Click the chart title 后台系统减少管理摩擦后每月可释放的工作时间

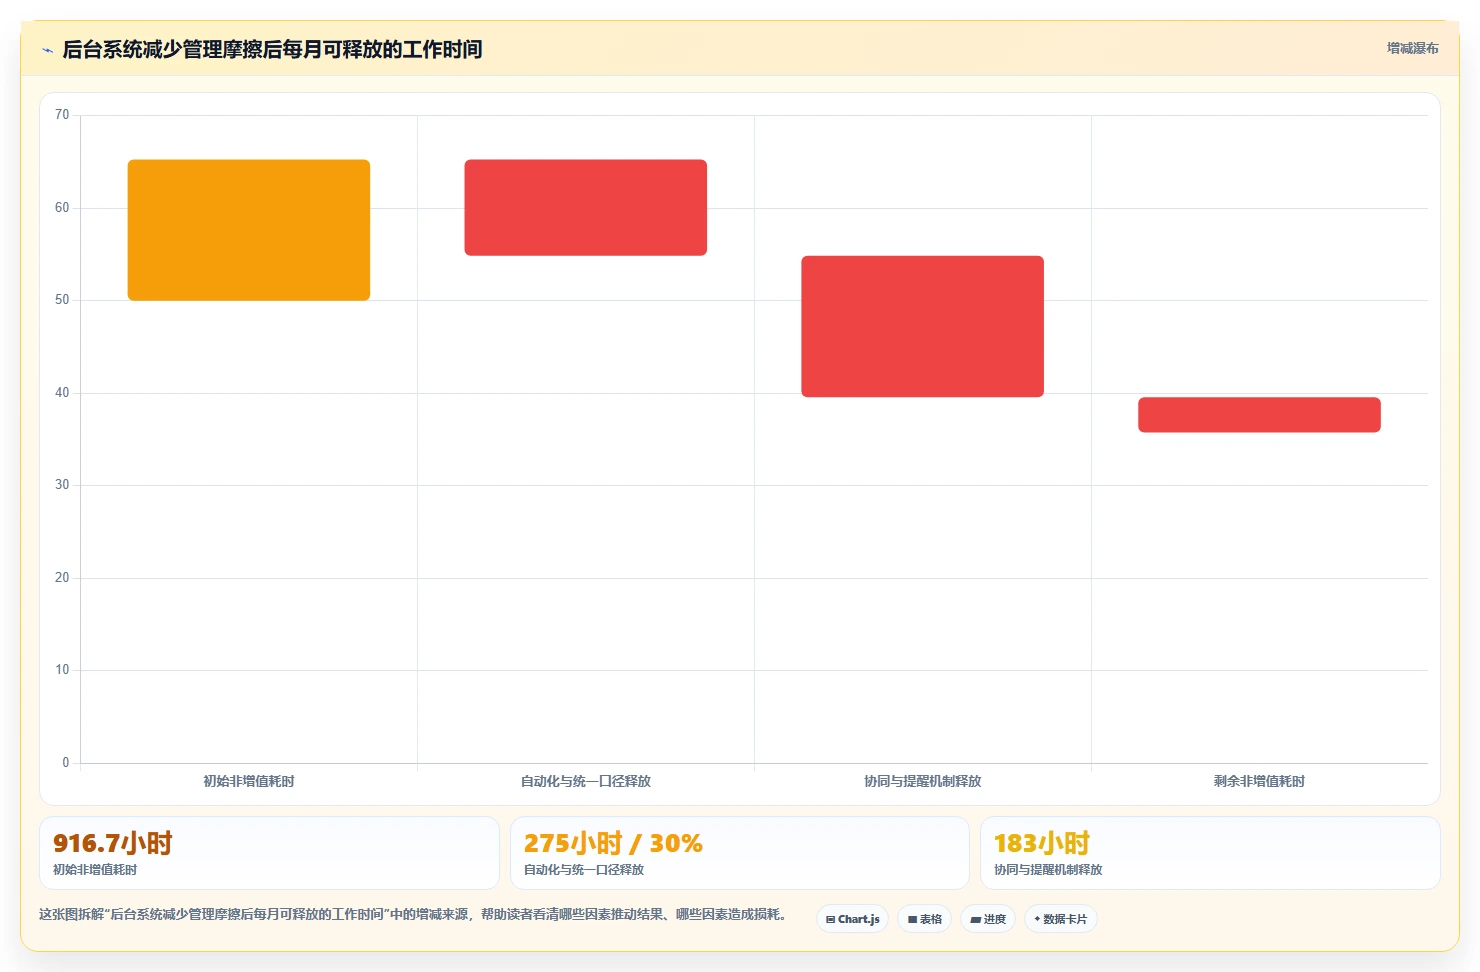click(272, 49)
